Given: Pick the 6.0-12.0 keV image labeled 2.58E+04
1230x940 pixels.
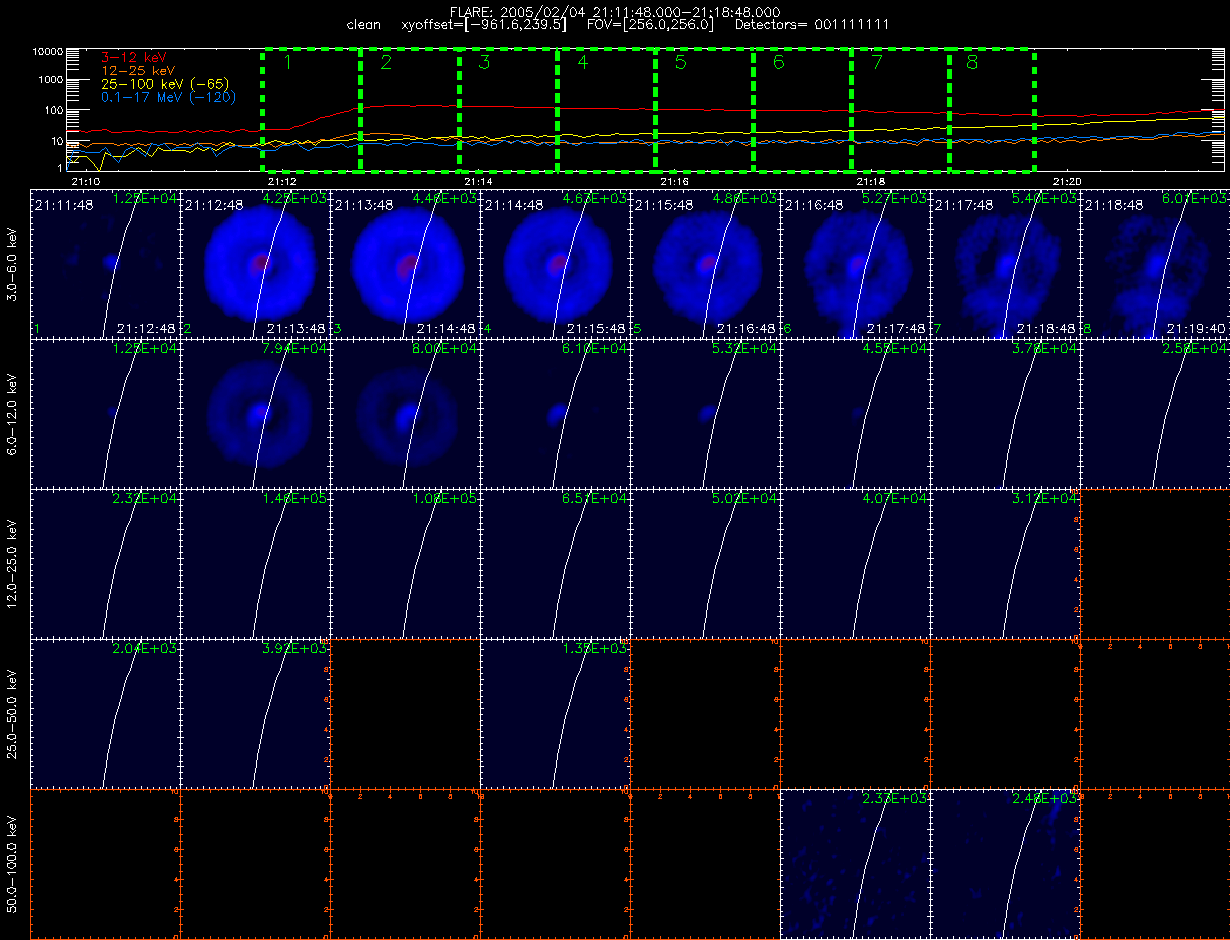Looking at the screenshot, I should 1154,413.
